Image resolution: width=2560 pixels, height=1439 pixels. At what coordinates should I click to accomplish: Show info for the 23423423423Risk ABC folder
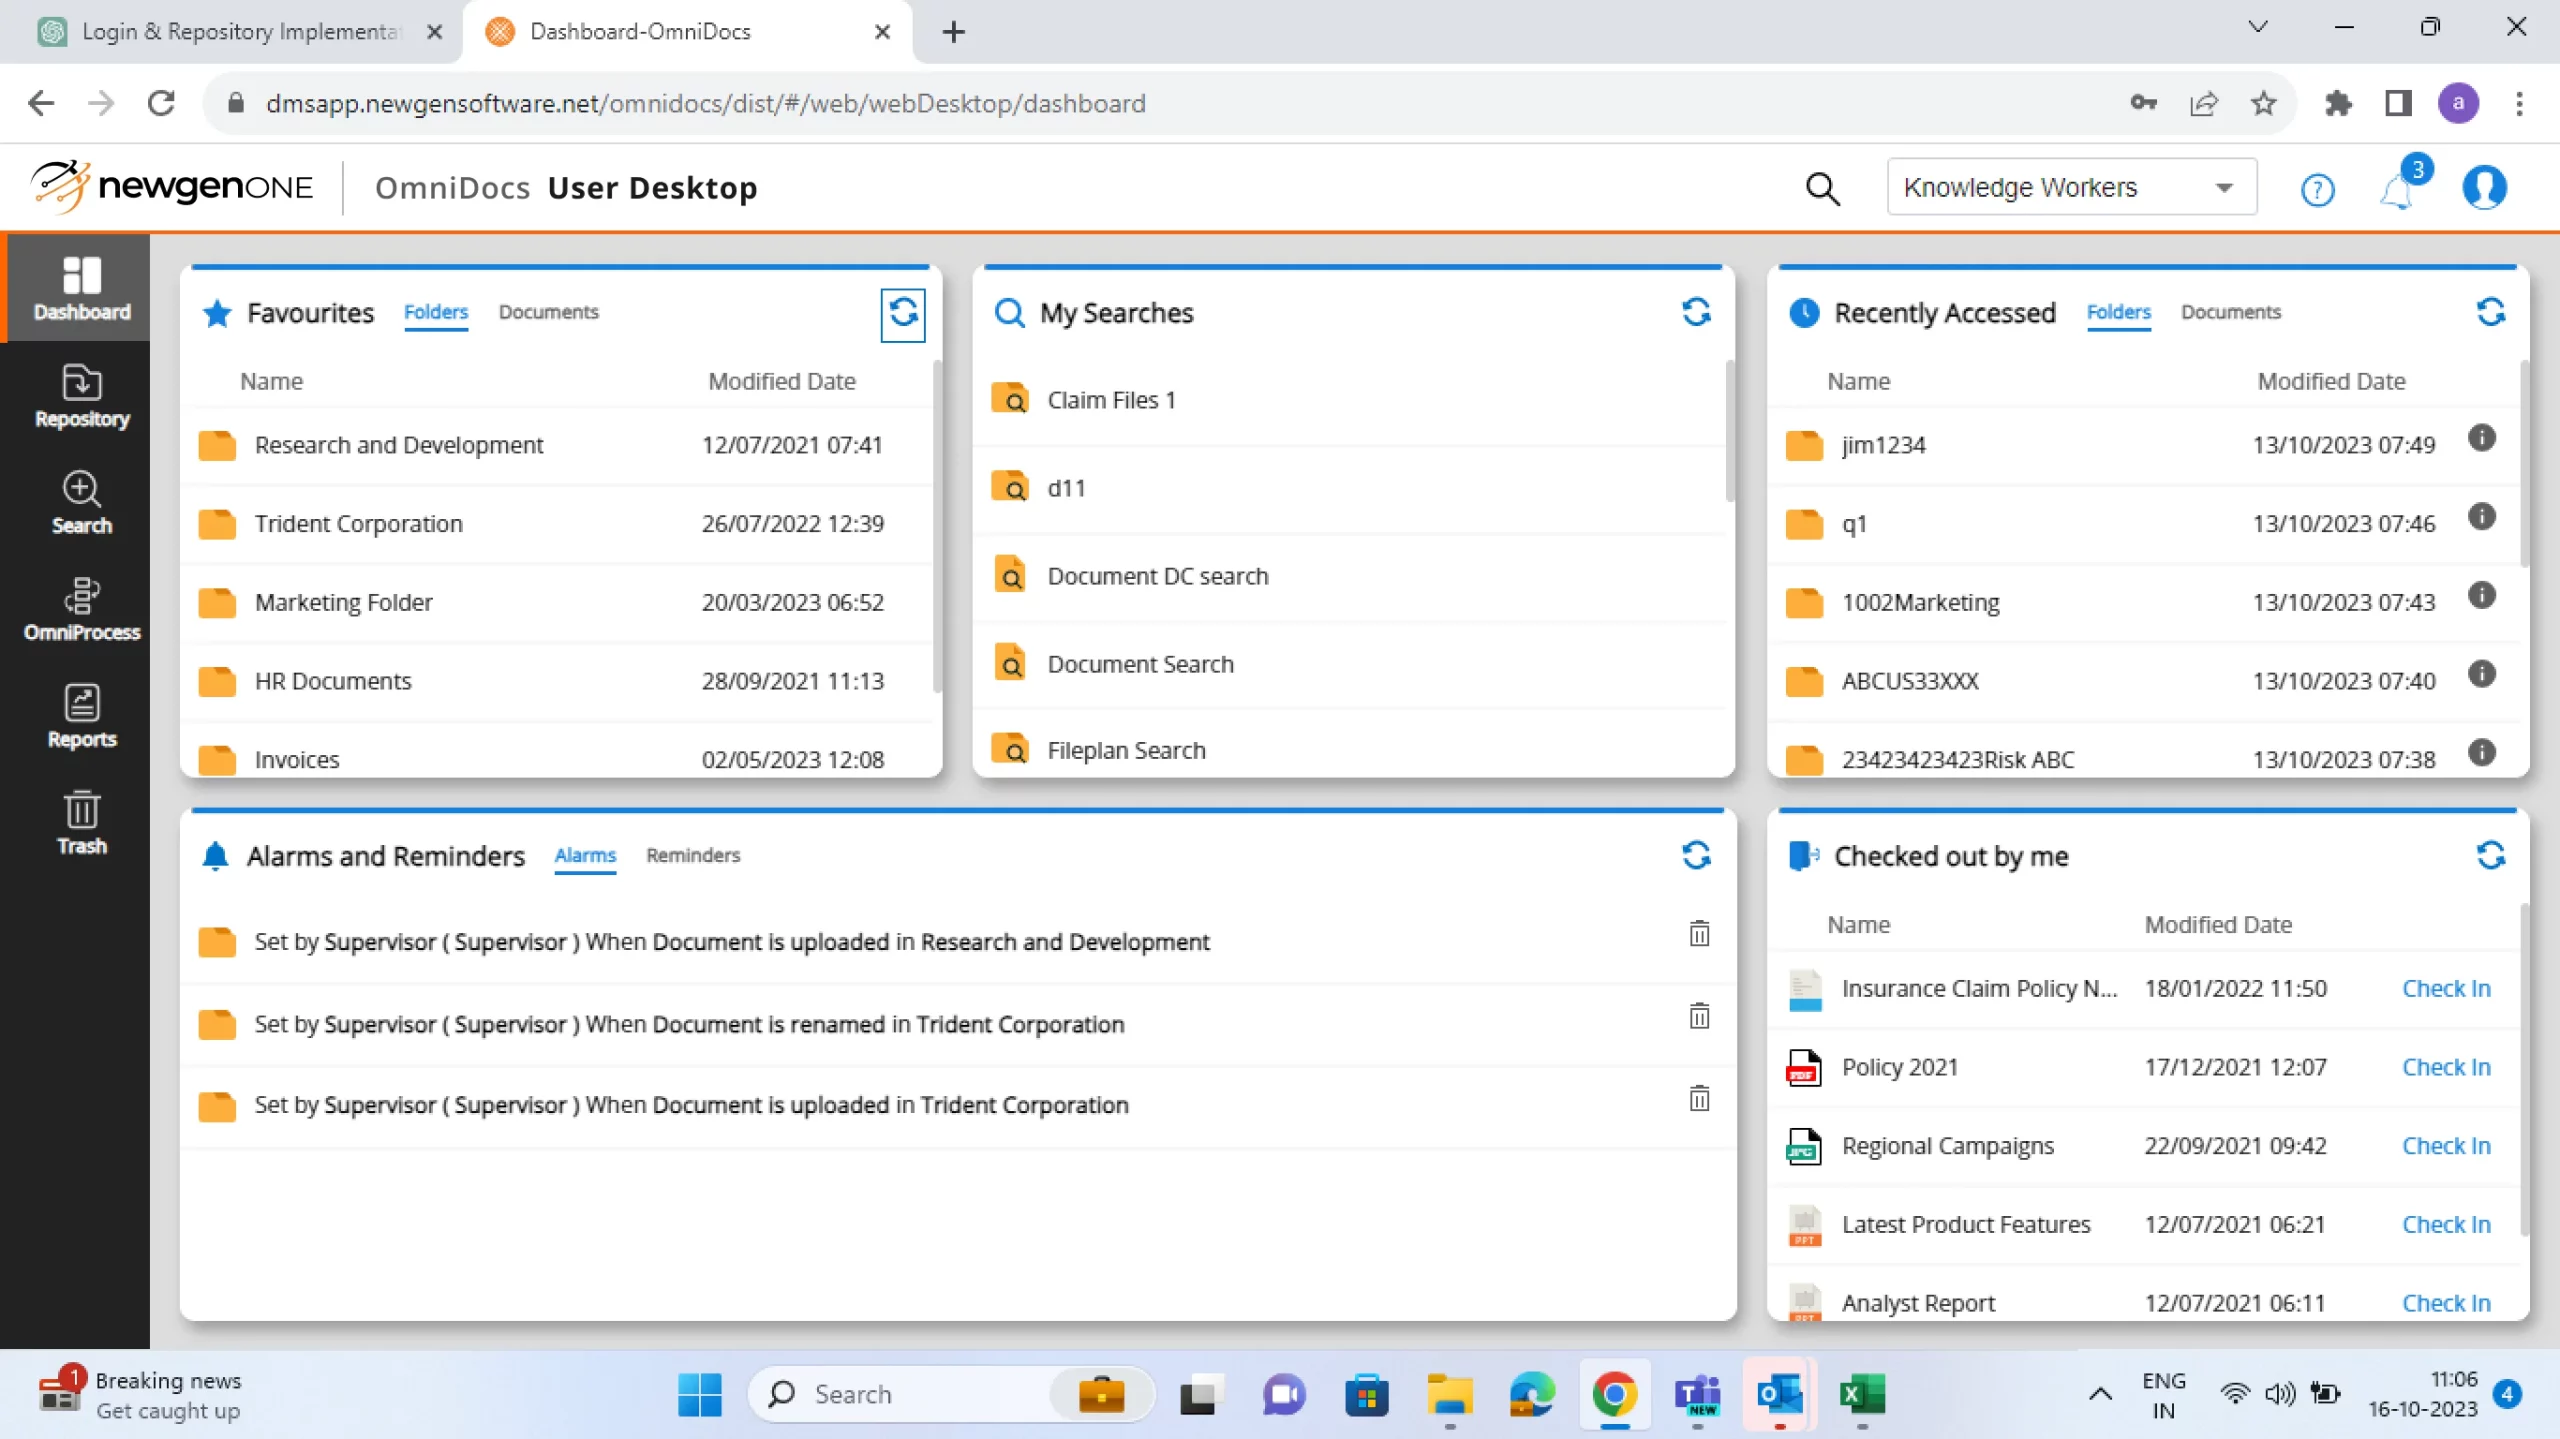pos(2482,753)
